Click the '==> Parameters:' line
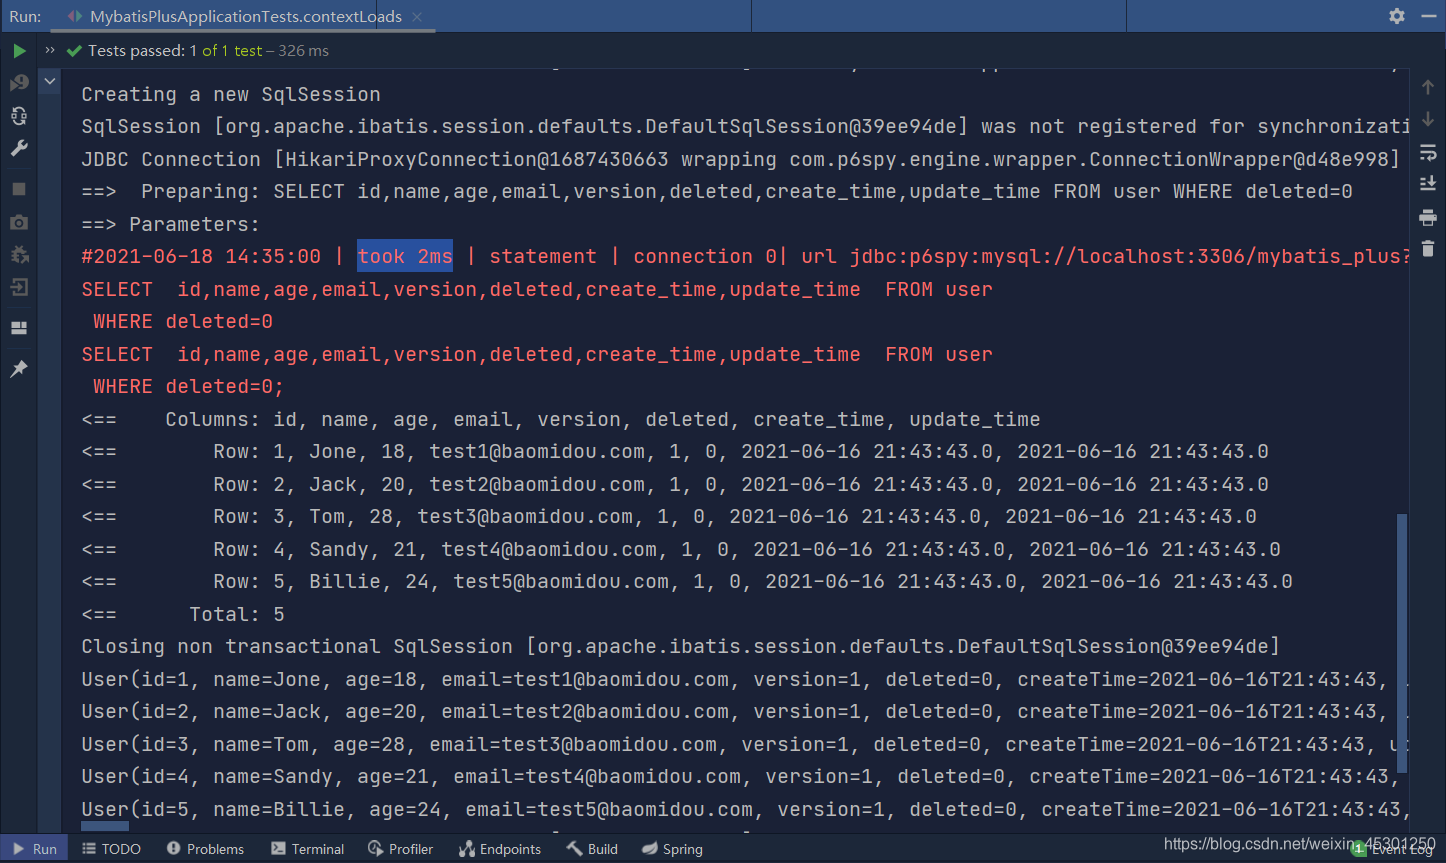 click(x=171, y=225)
